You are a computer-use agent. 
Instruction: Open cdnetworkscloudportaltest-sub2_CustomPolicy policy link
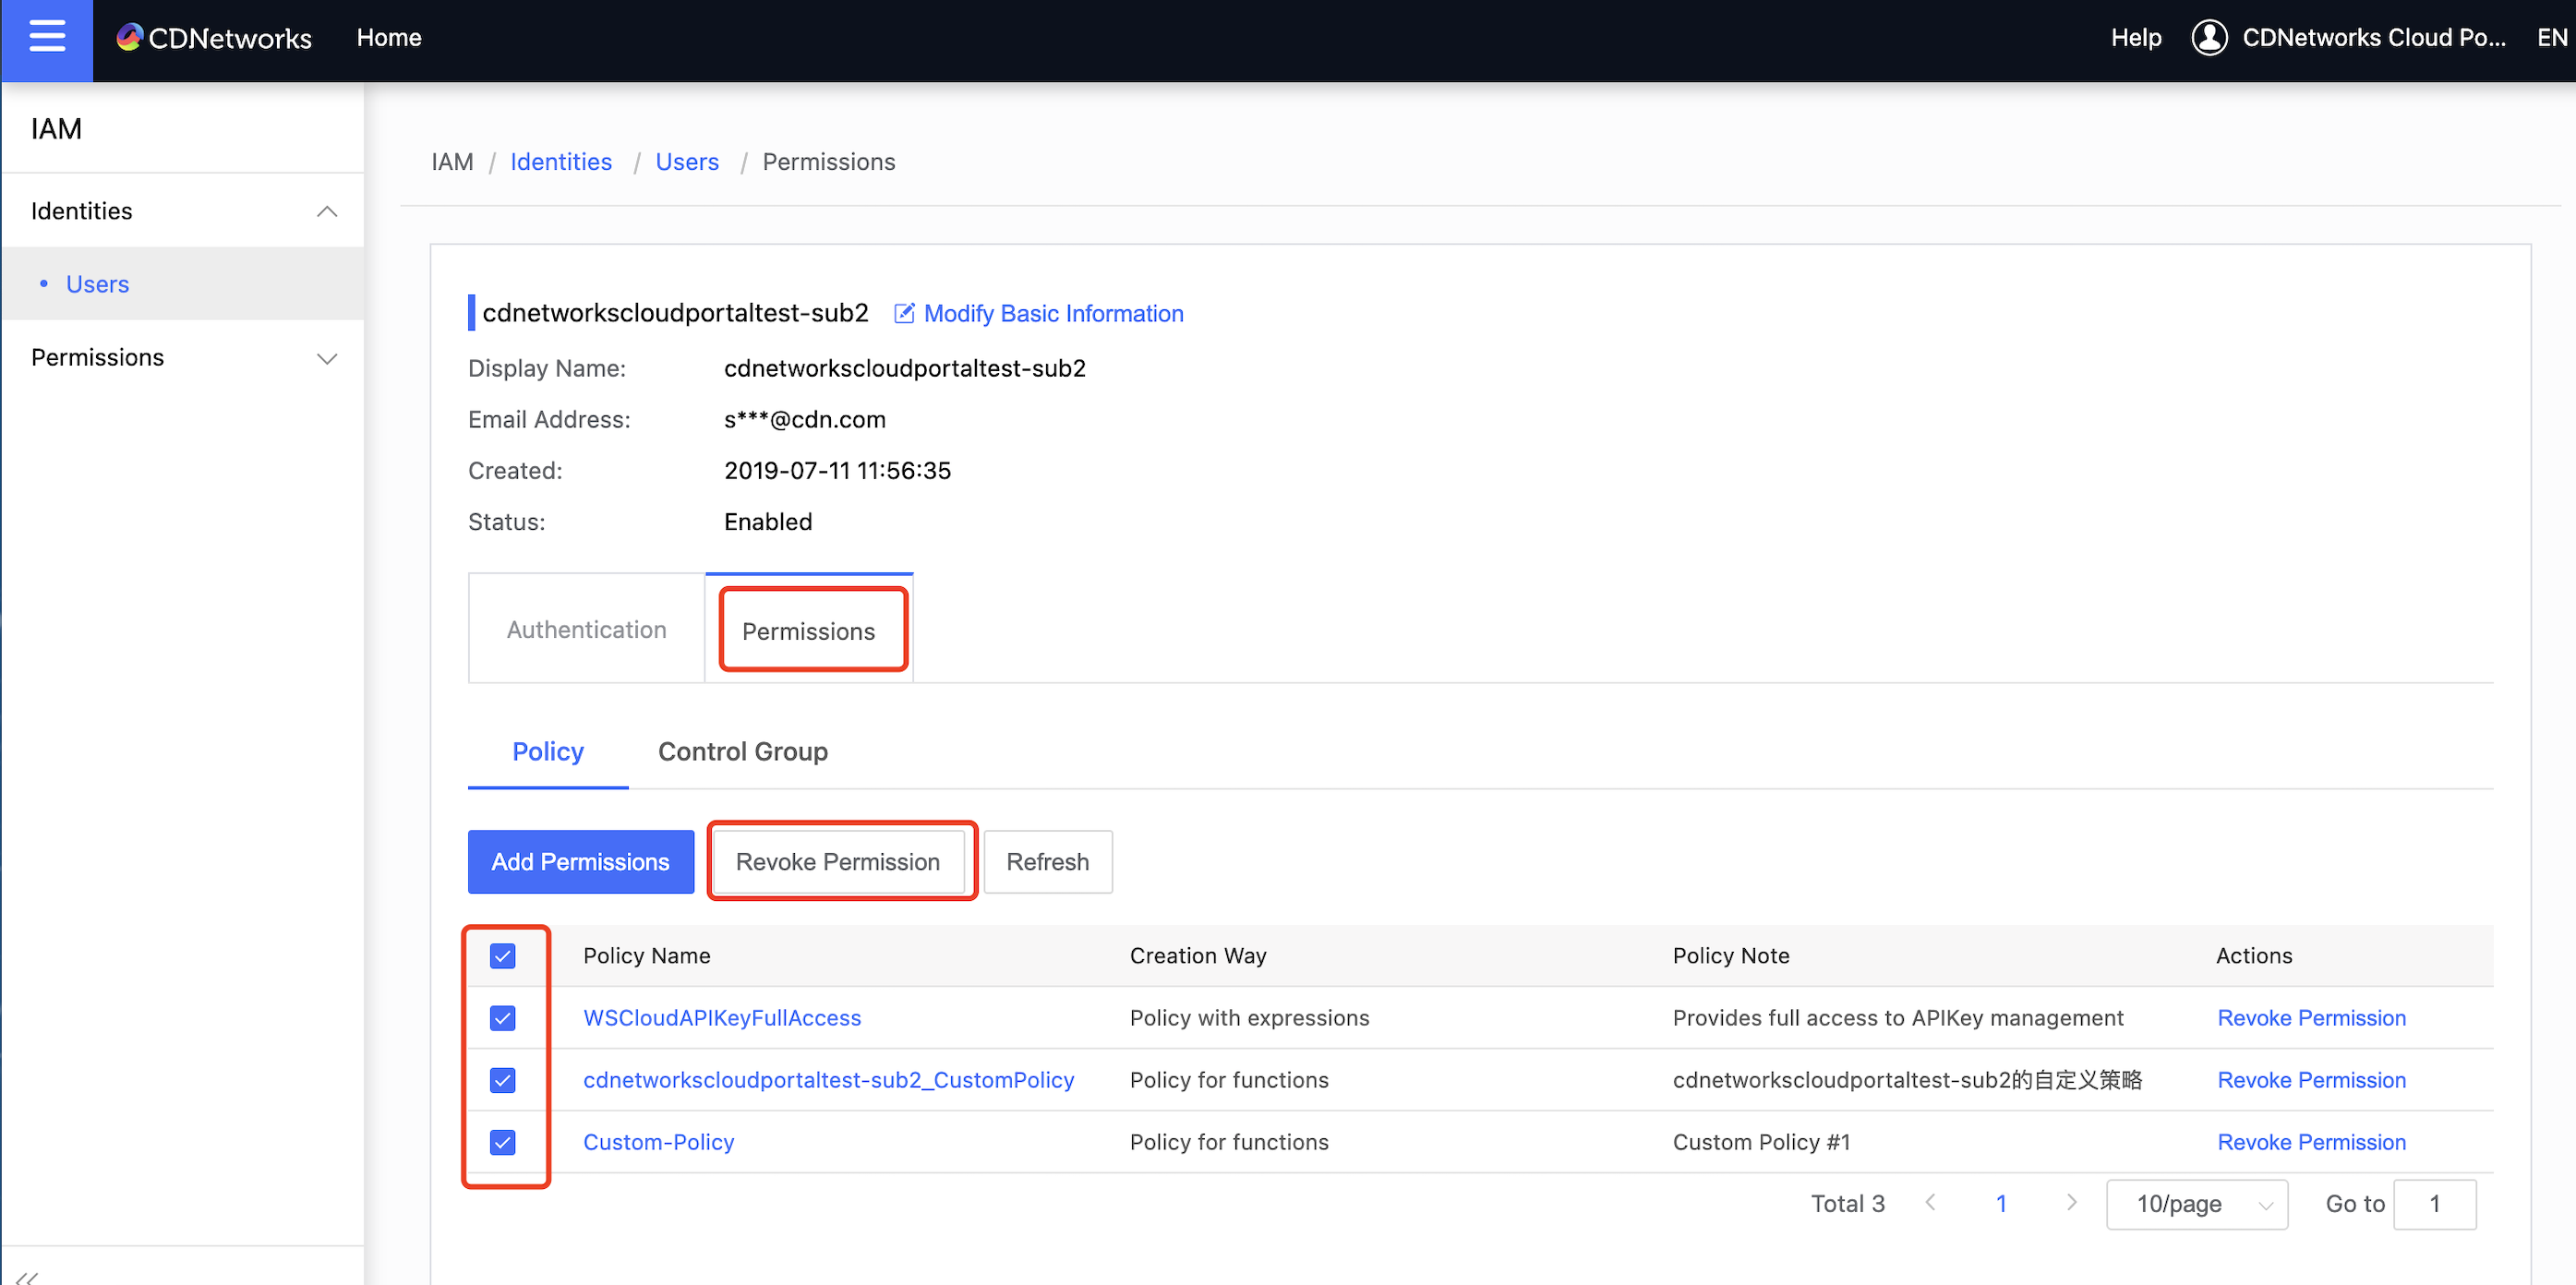[829, 1080]
